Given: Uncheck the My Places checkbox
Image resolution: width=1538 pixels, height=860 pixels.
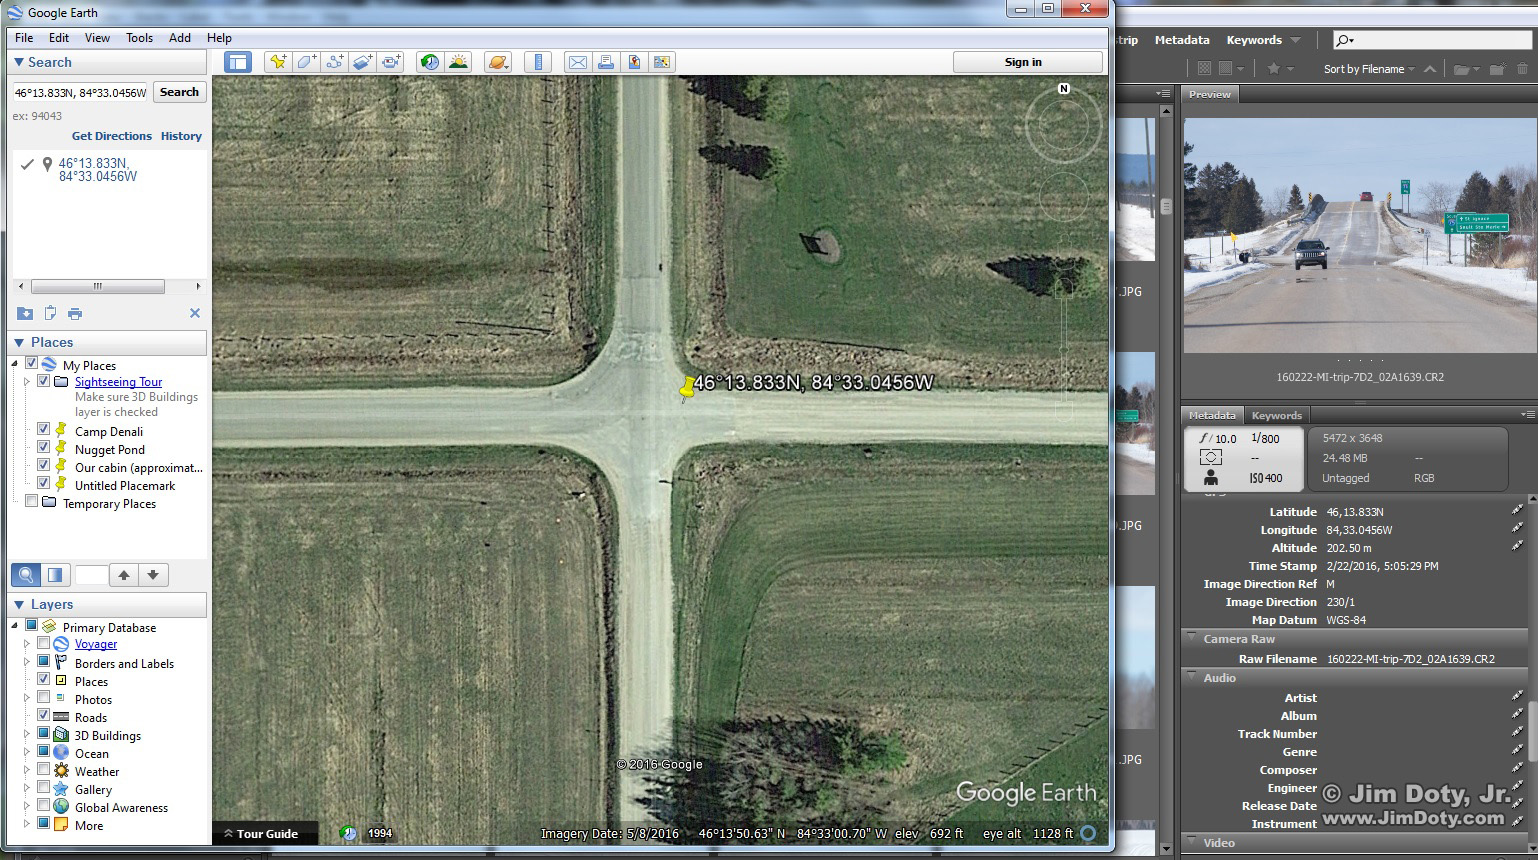Looking at the screenshot, I should click(x=31, y=364).
